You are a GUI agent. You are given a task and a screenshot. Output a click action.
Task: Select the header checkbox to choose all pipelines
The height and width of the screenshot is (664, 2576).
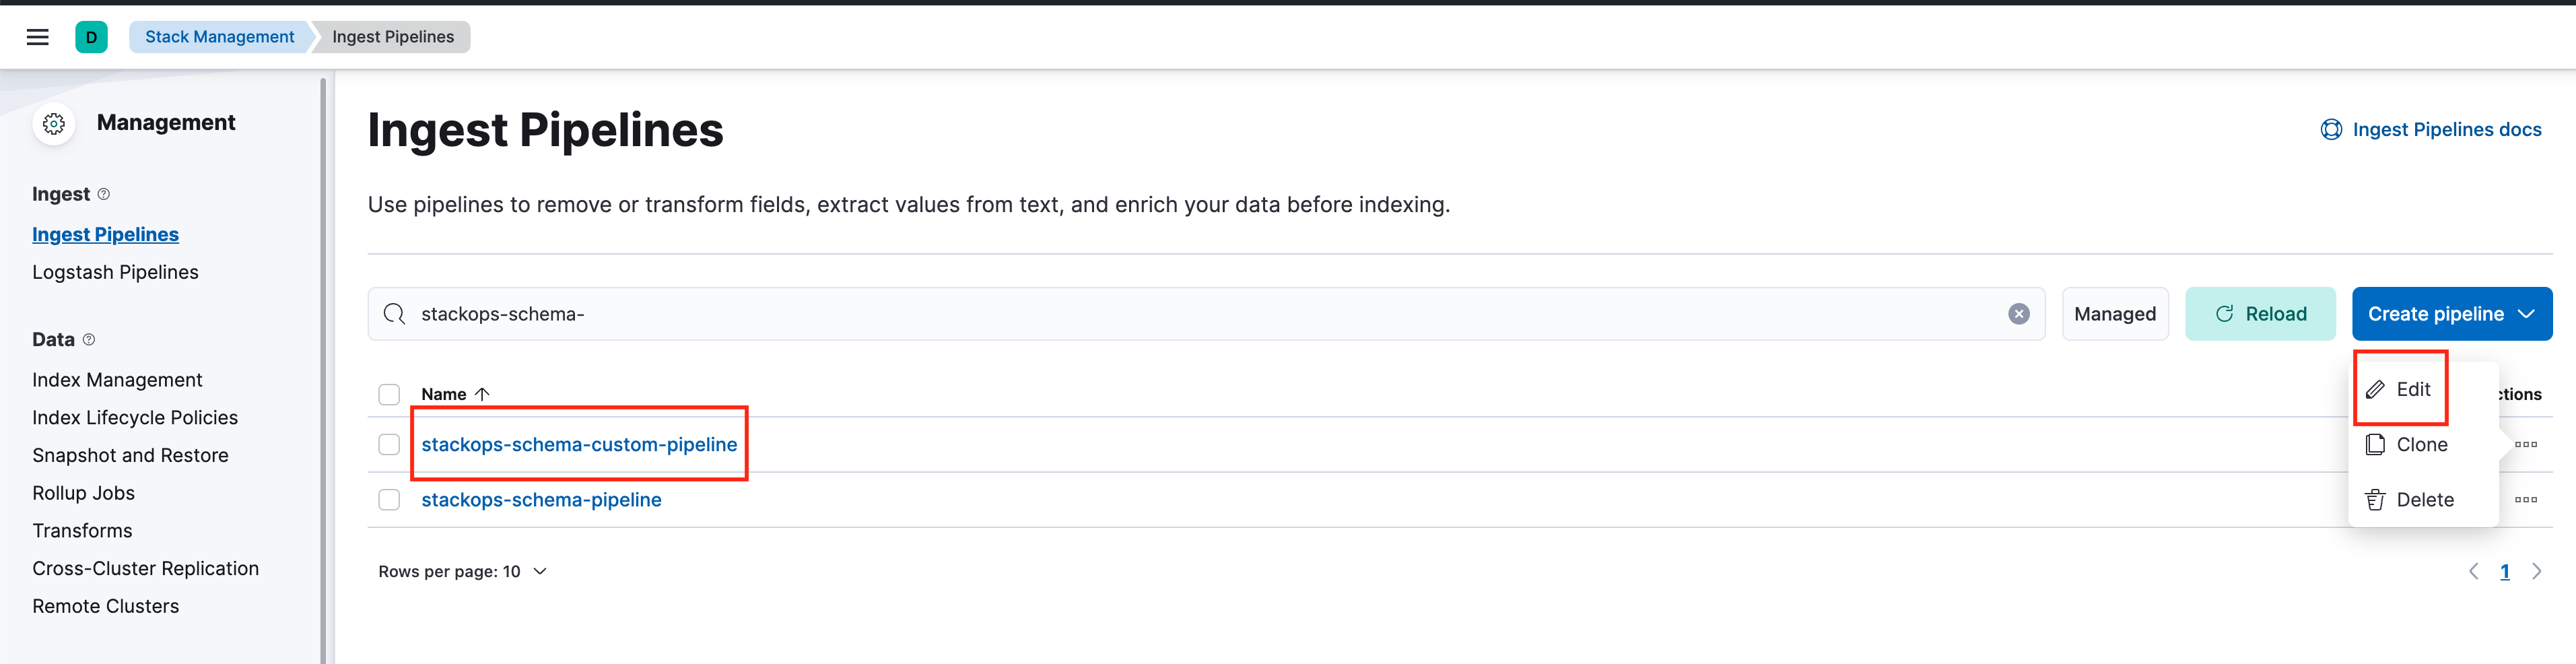tap(389, 394)
